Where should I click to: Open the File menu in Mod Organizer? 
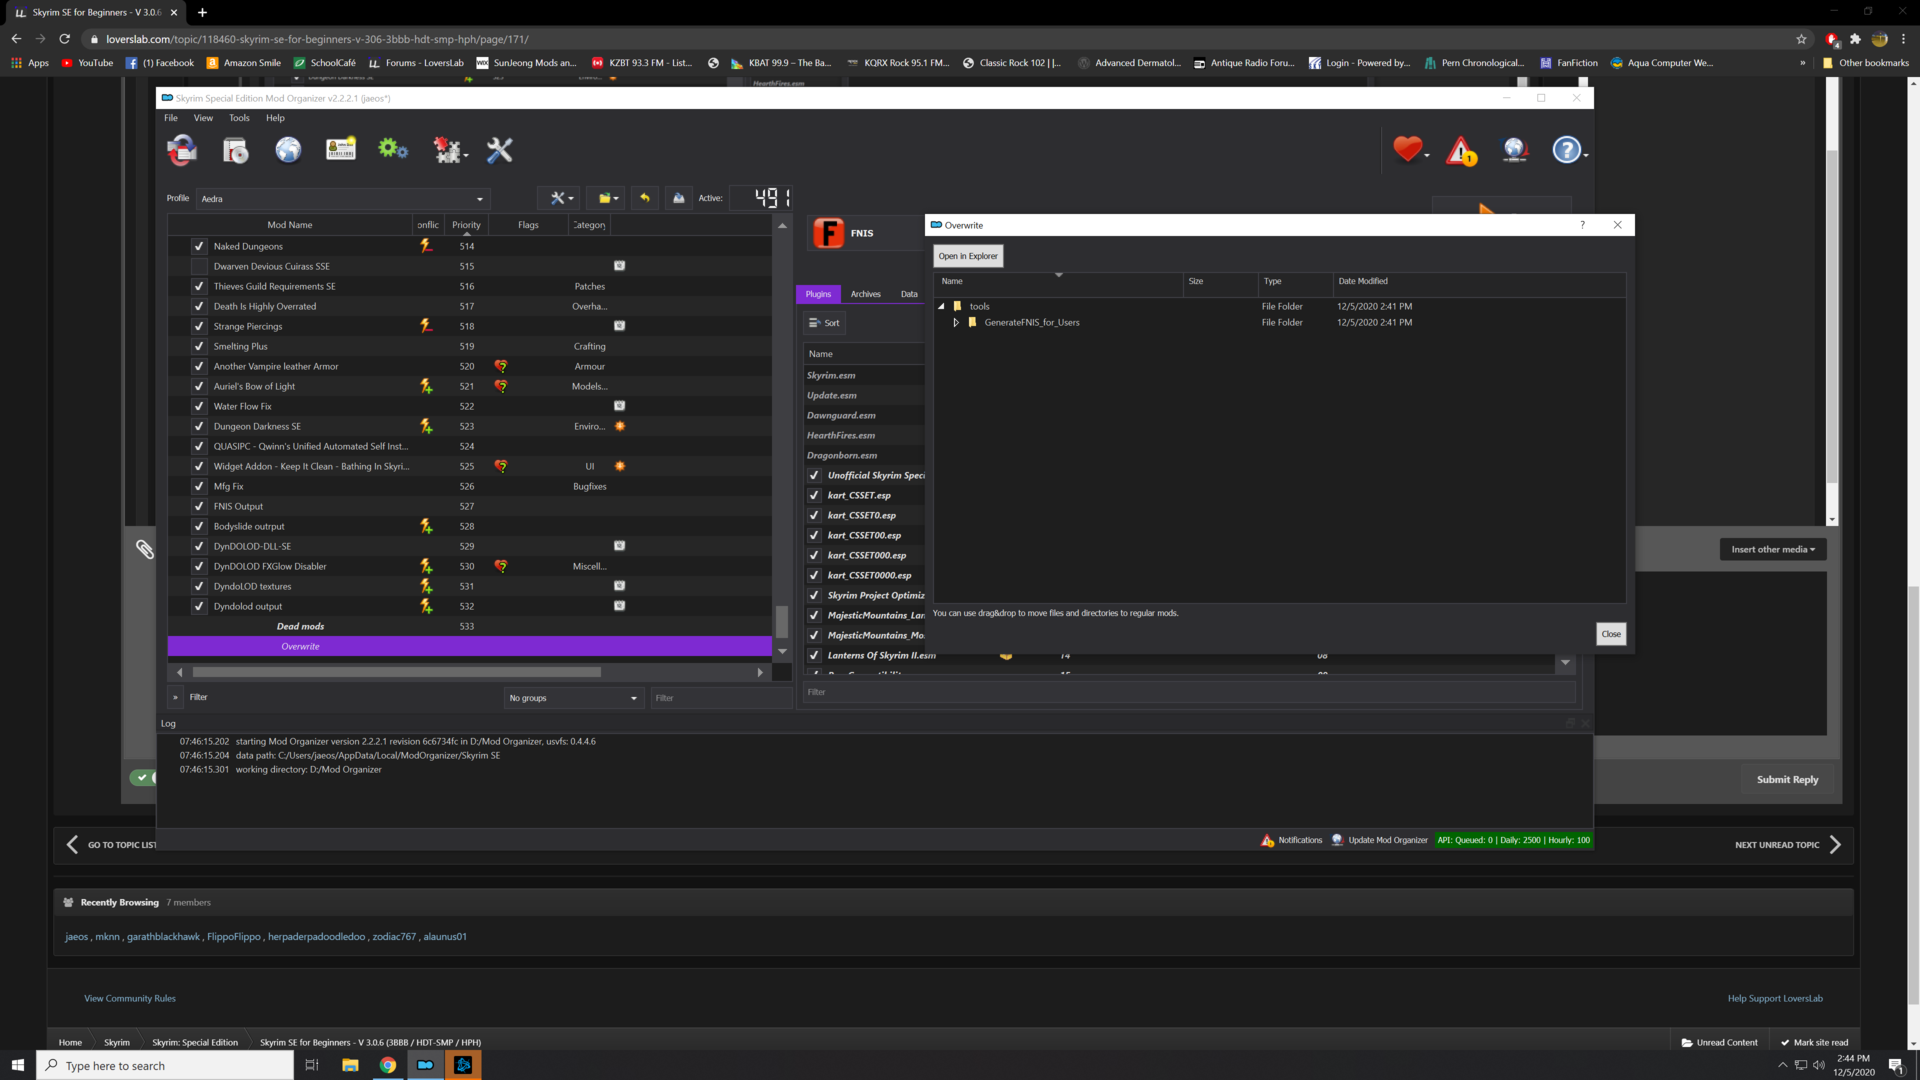171,118
